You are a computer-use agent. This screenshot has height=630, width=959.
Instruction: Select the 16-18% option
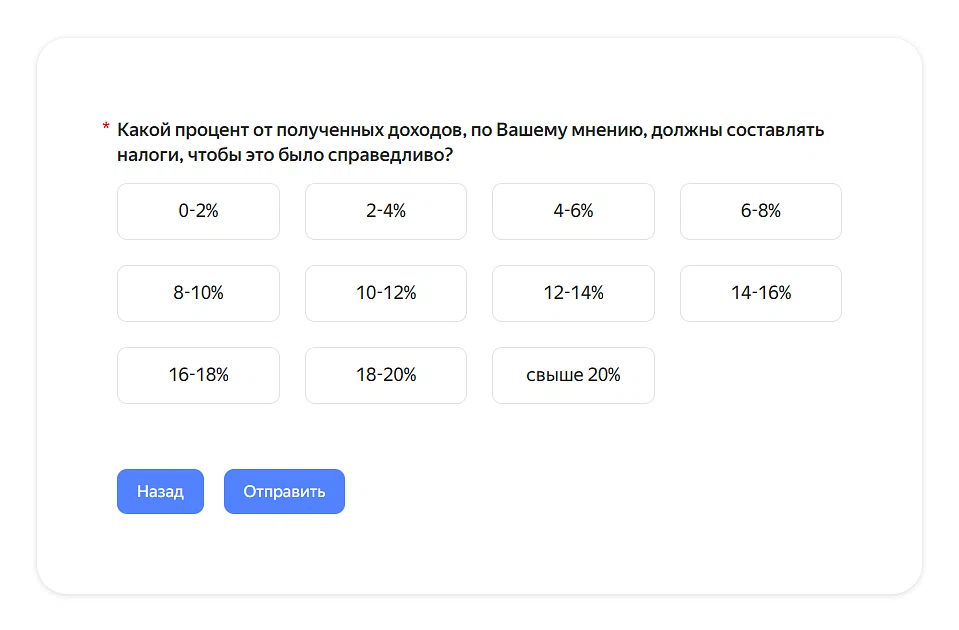click(x=198, y=375)
